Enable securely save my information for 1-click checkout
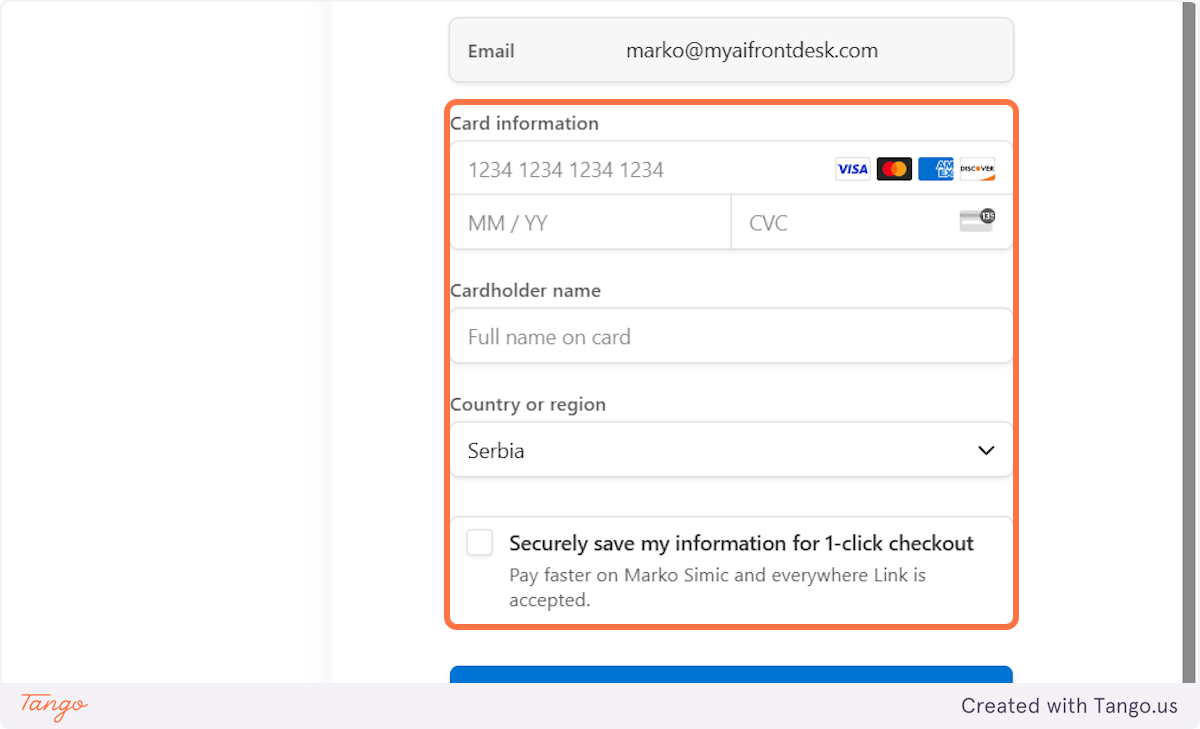Image resolution: width=1200 pixels, height=729 pixels. (x=479, y=542)
